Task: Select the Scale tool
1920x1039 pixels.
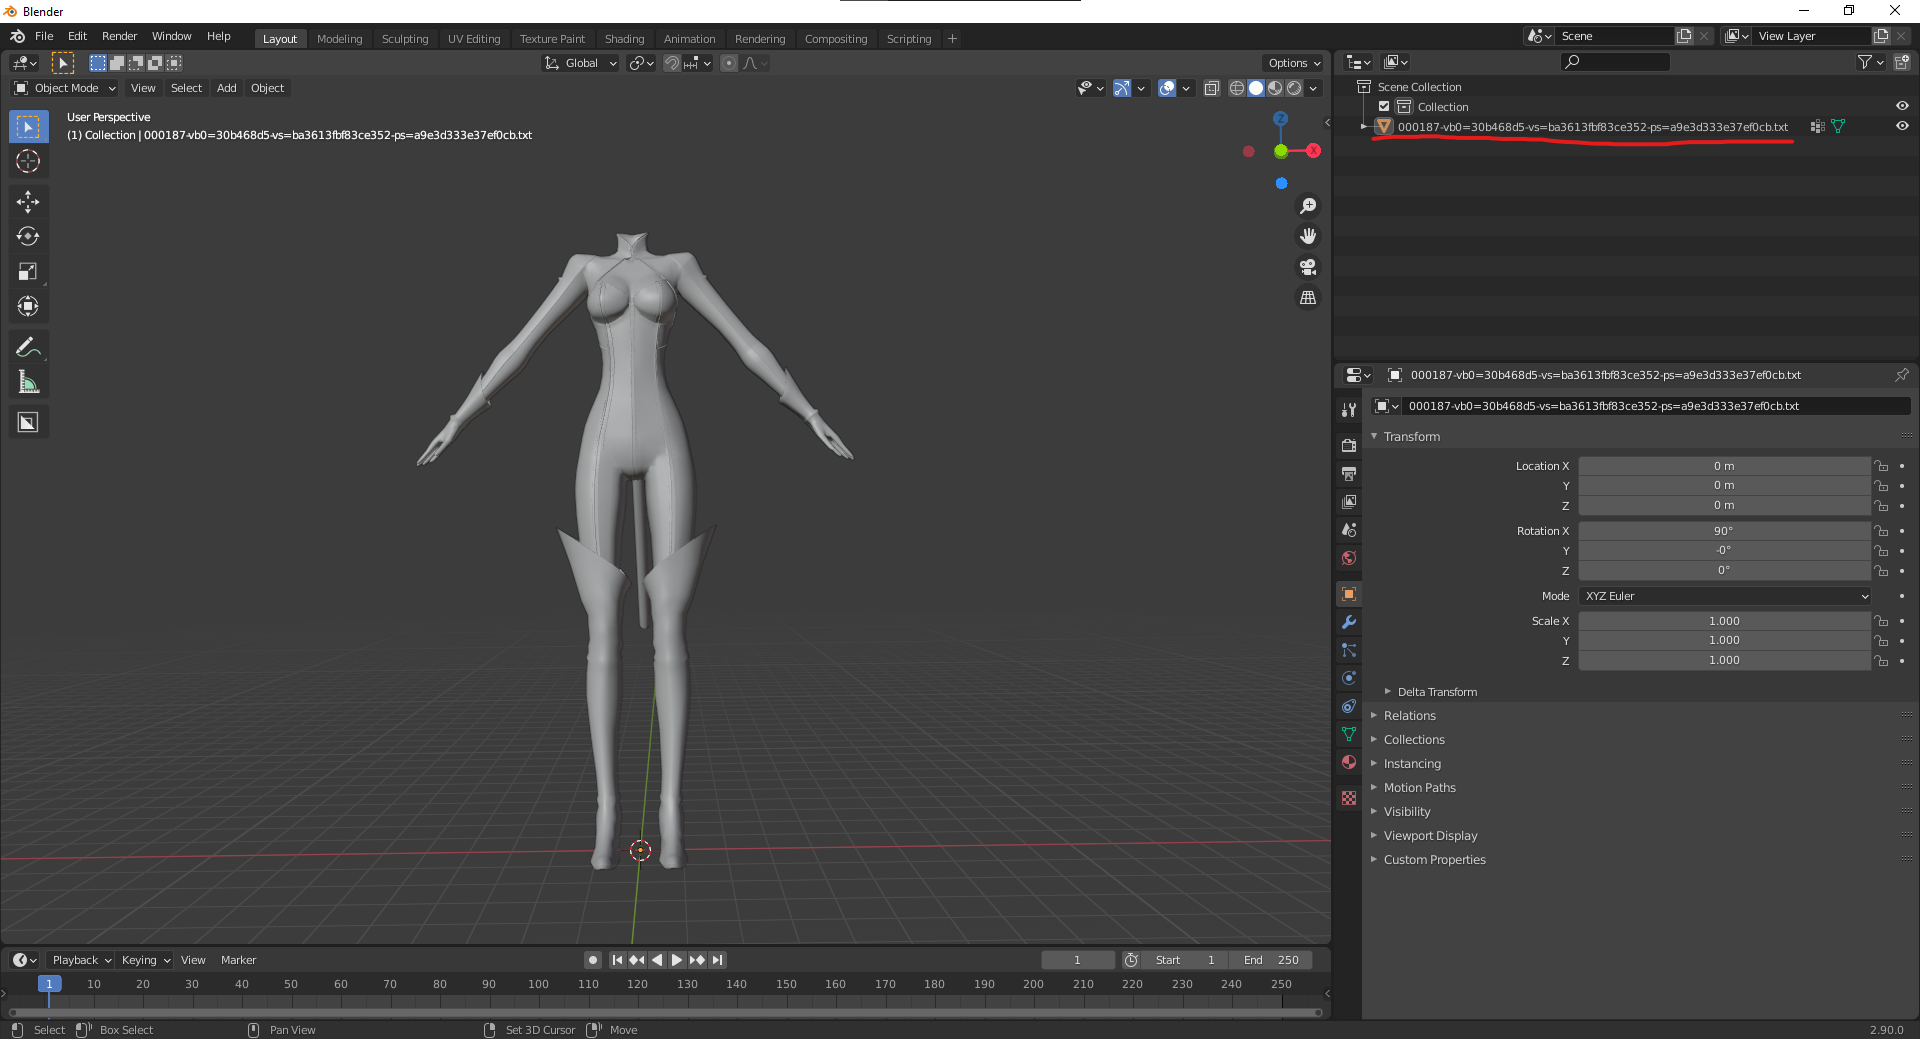Action: tap(28, 272)
